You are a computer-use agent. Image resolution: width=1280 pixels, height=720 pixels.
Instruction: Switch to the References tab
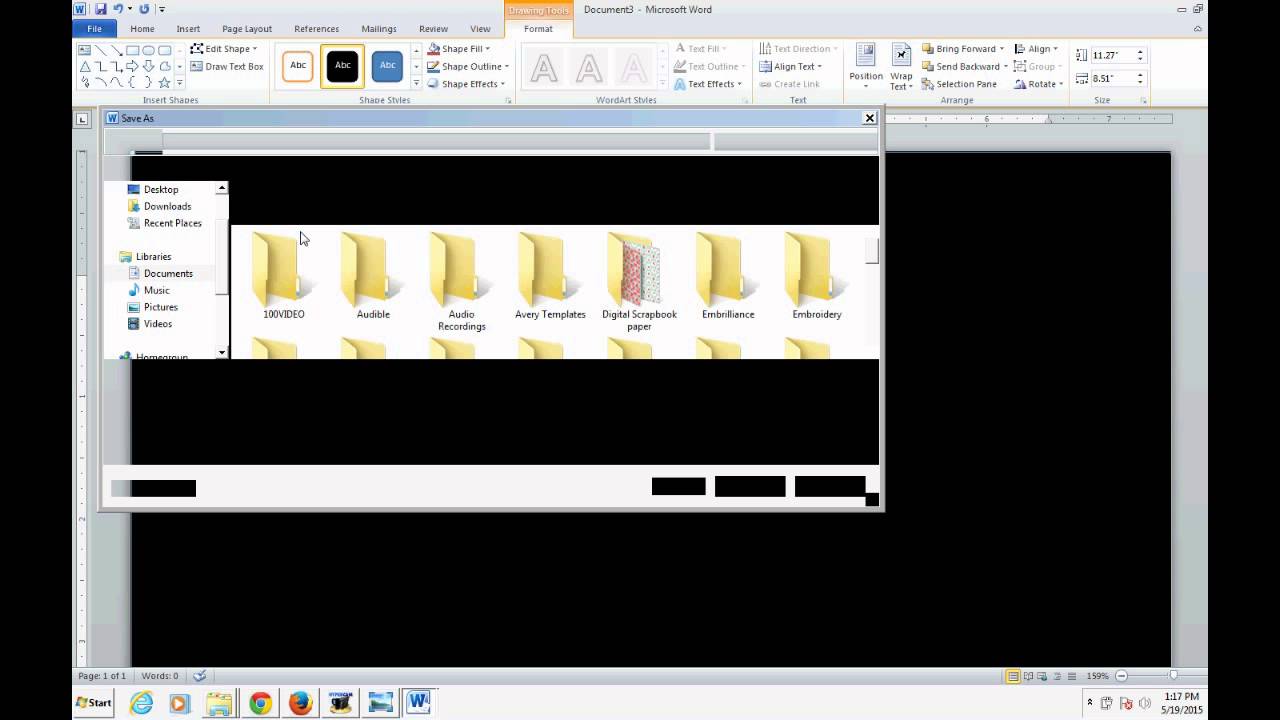pos(316,29)
